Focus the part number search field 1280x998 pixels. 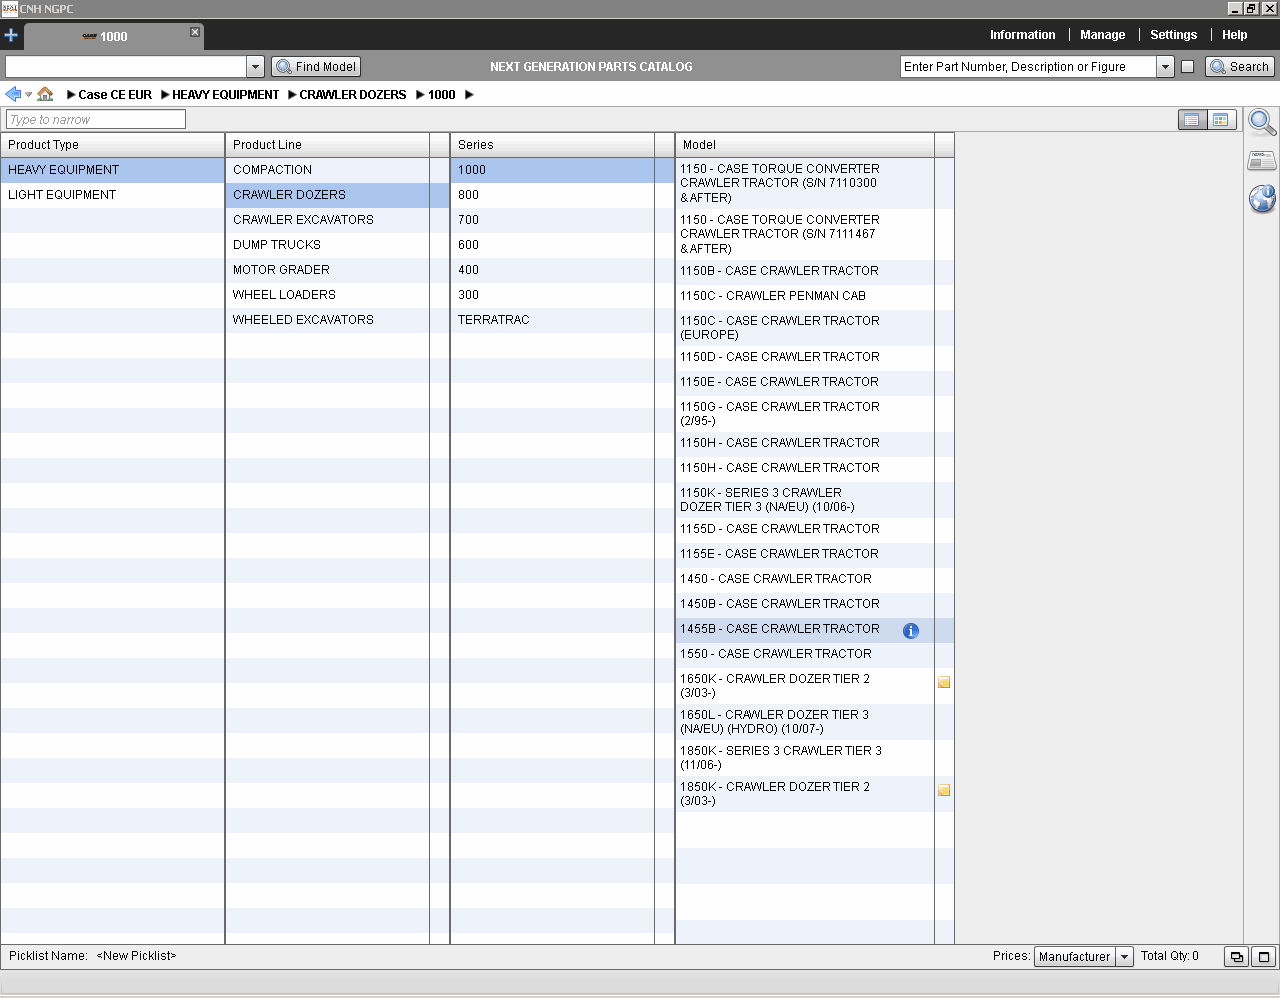coord(1029,67)
